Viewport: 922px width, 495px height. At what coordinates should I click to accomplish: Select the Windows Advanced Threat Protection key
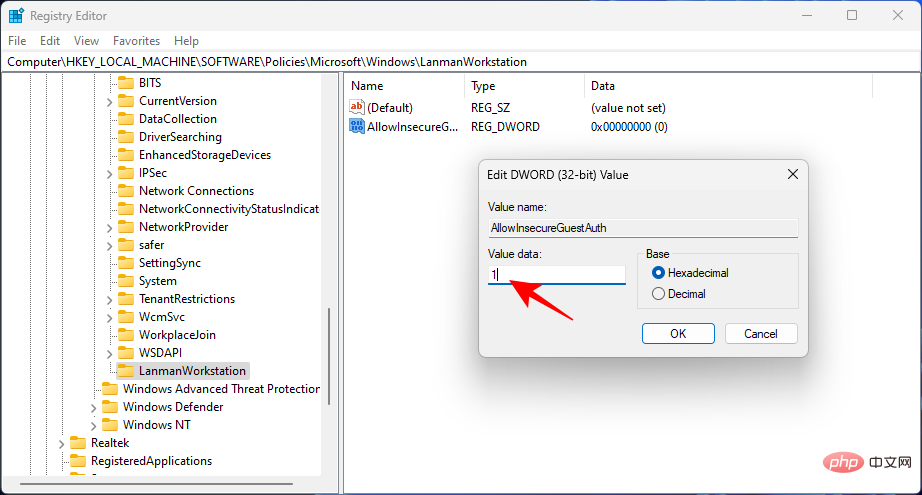[221, 389]
